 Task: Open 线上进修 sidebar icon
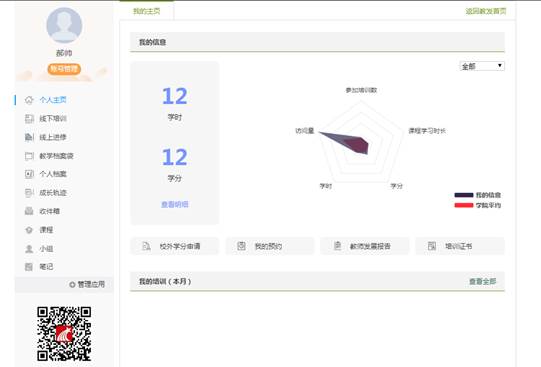[29, 137]
